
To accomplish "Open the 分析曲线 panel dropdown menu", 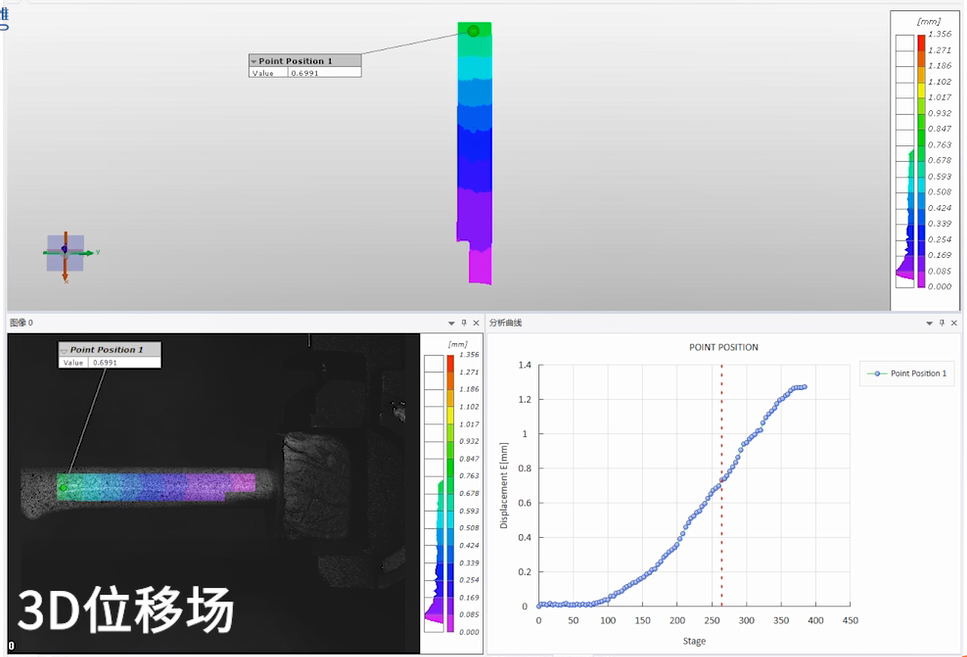I will (931, 323).
